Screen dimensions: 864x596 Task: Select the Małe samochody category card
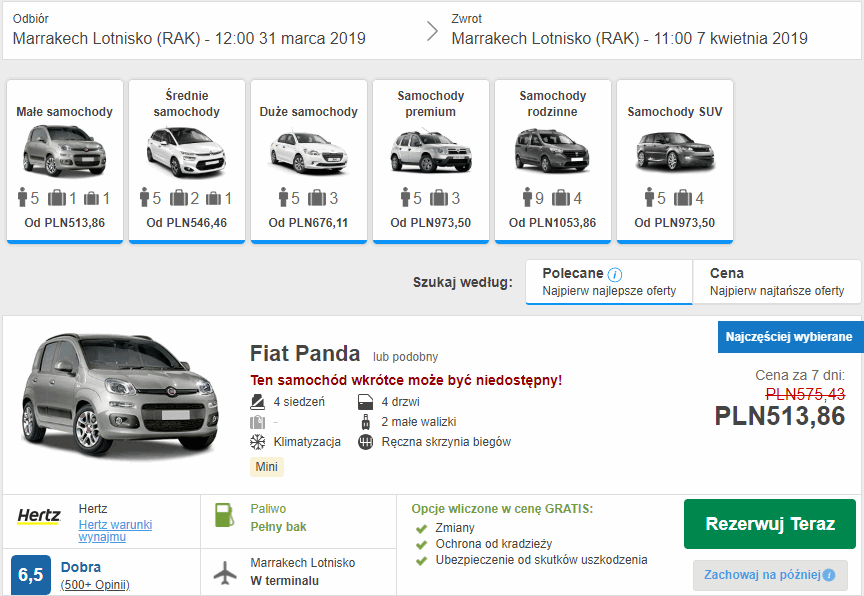tap(64, 161)
